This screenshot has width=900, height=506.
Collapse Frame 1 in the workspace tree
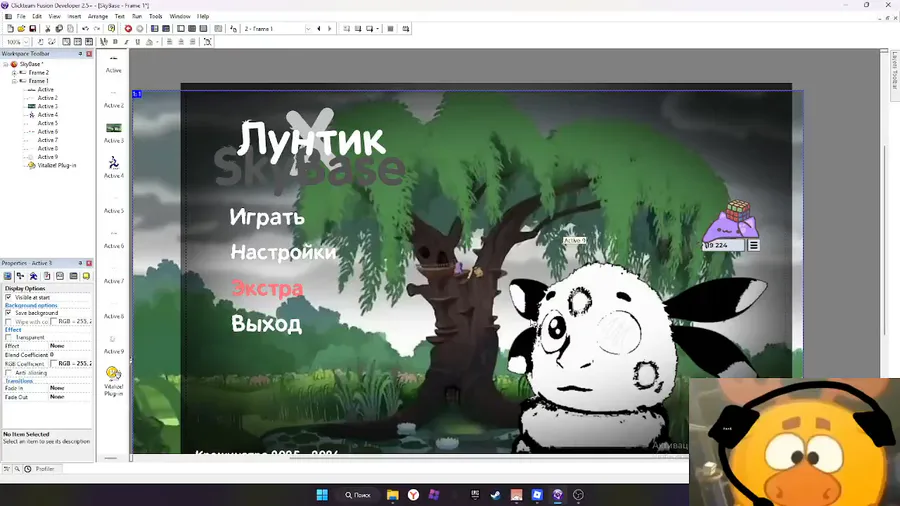[x=14, y=81]
